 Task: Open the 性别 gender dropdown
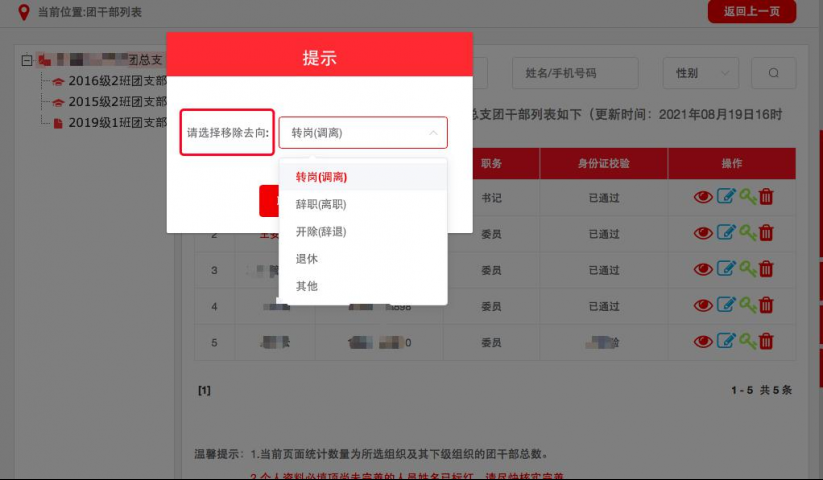point(700,73)
